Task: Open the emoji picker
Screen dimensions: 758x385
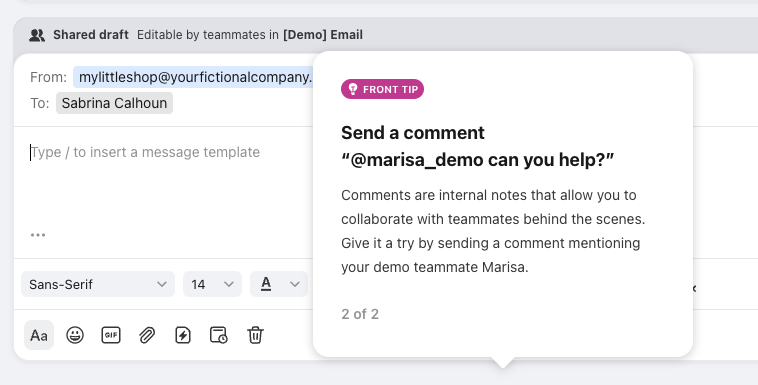Action: click(75, 335)
